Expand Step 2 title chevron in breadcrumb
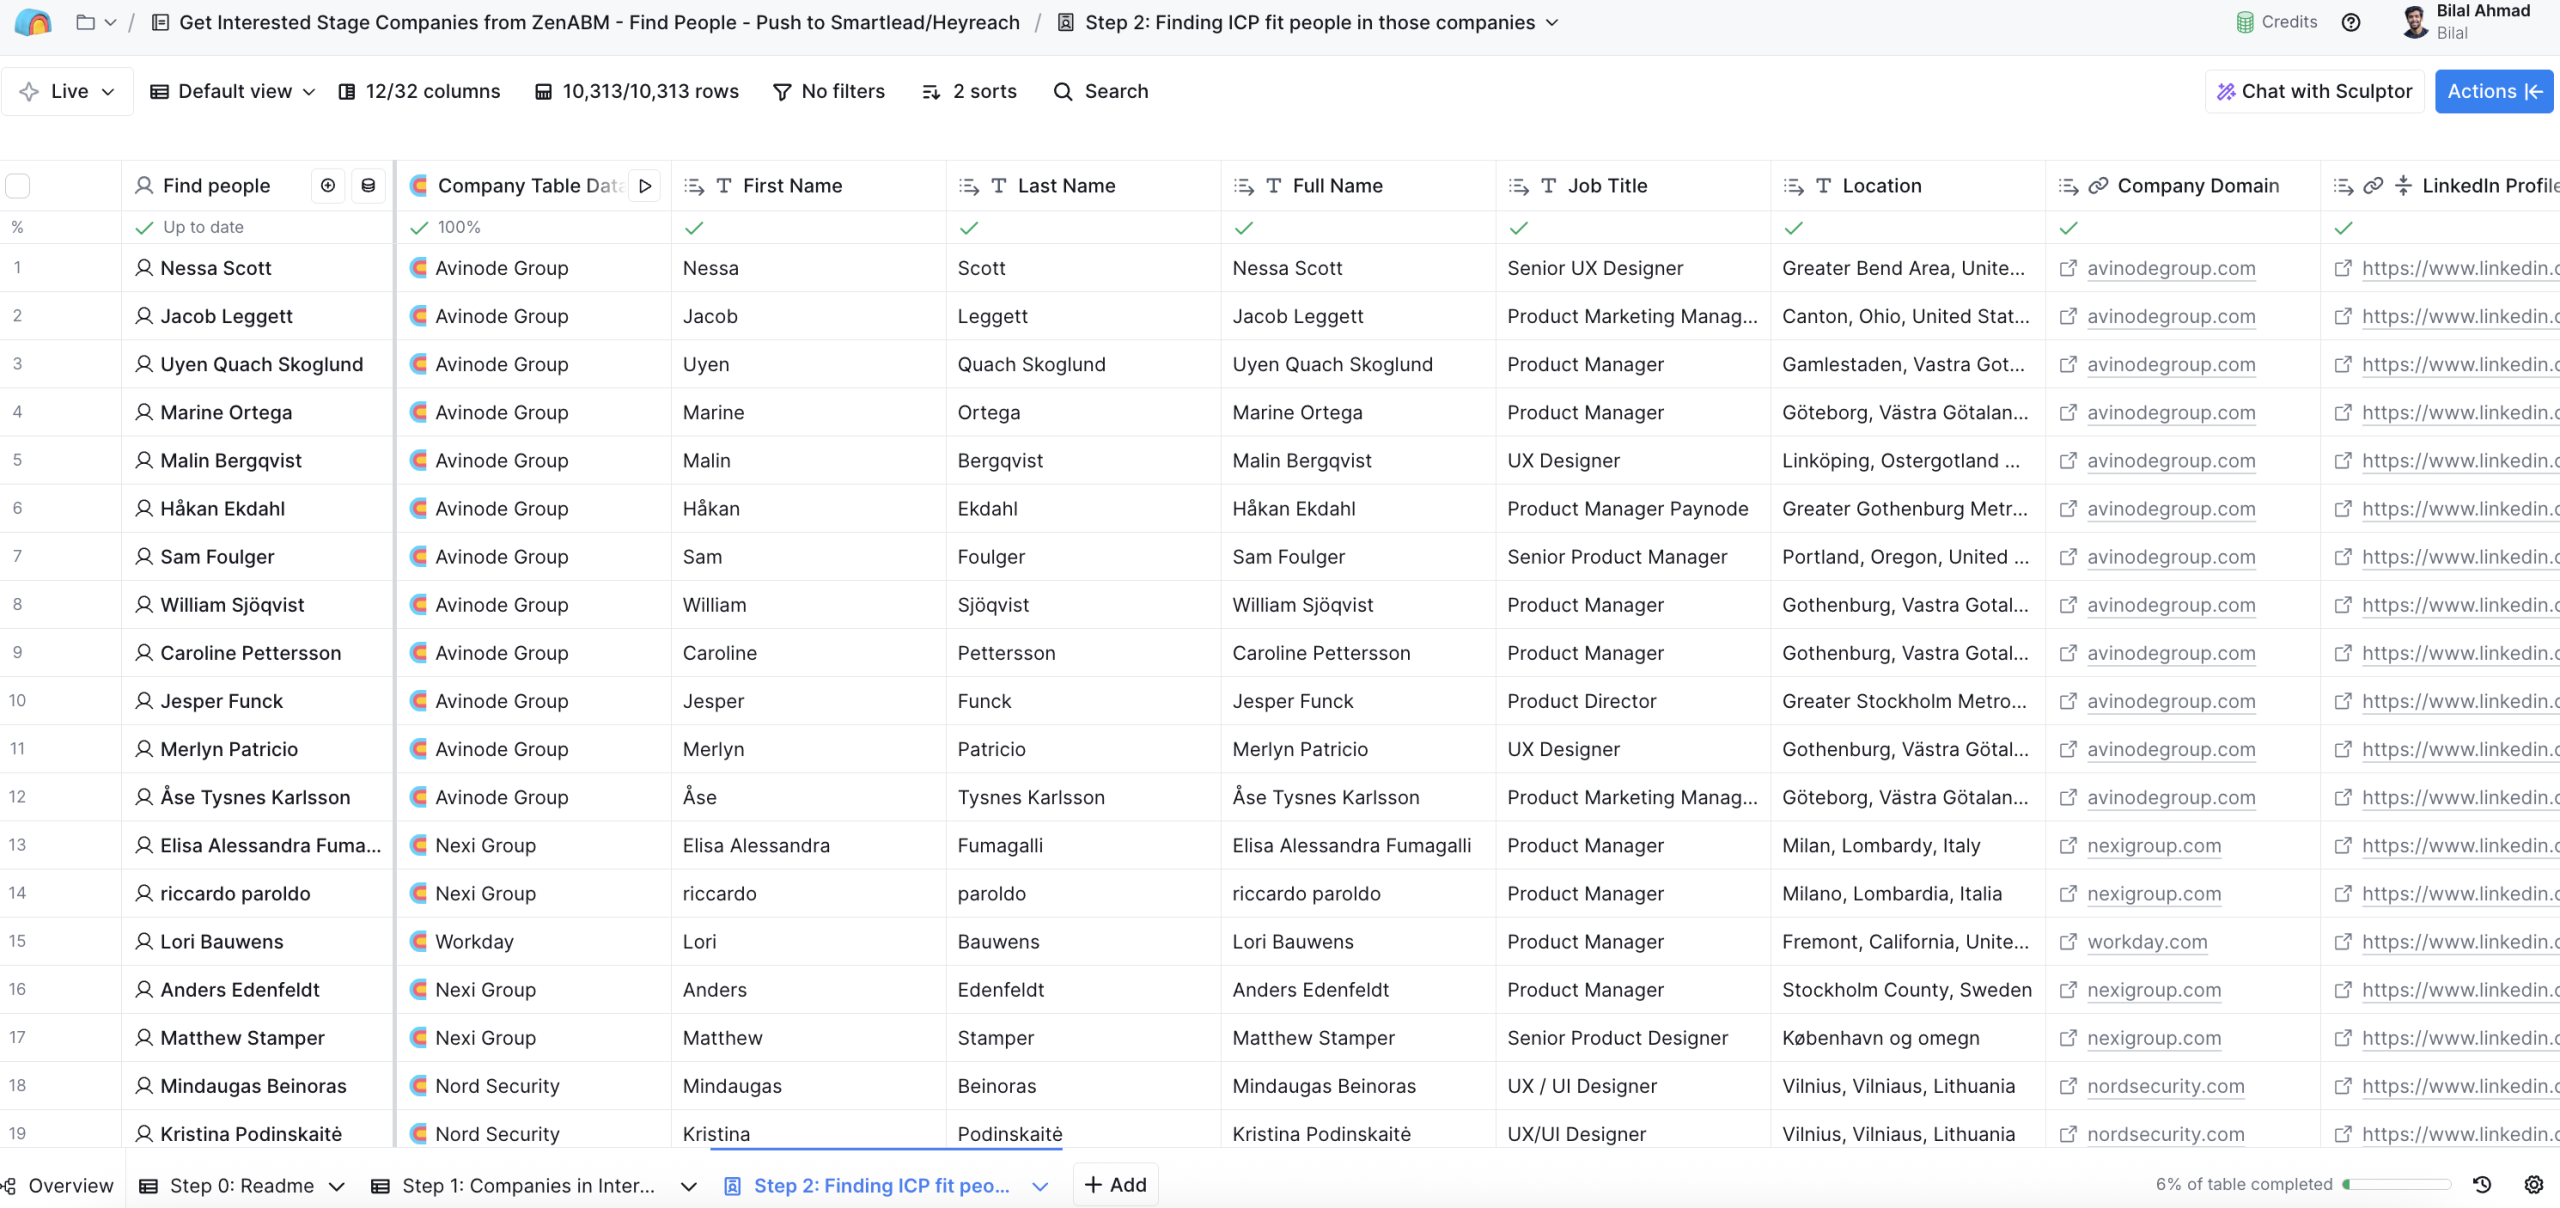 click(1552, 22)
